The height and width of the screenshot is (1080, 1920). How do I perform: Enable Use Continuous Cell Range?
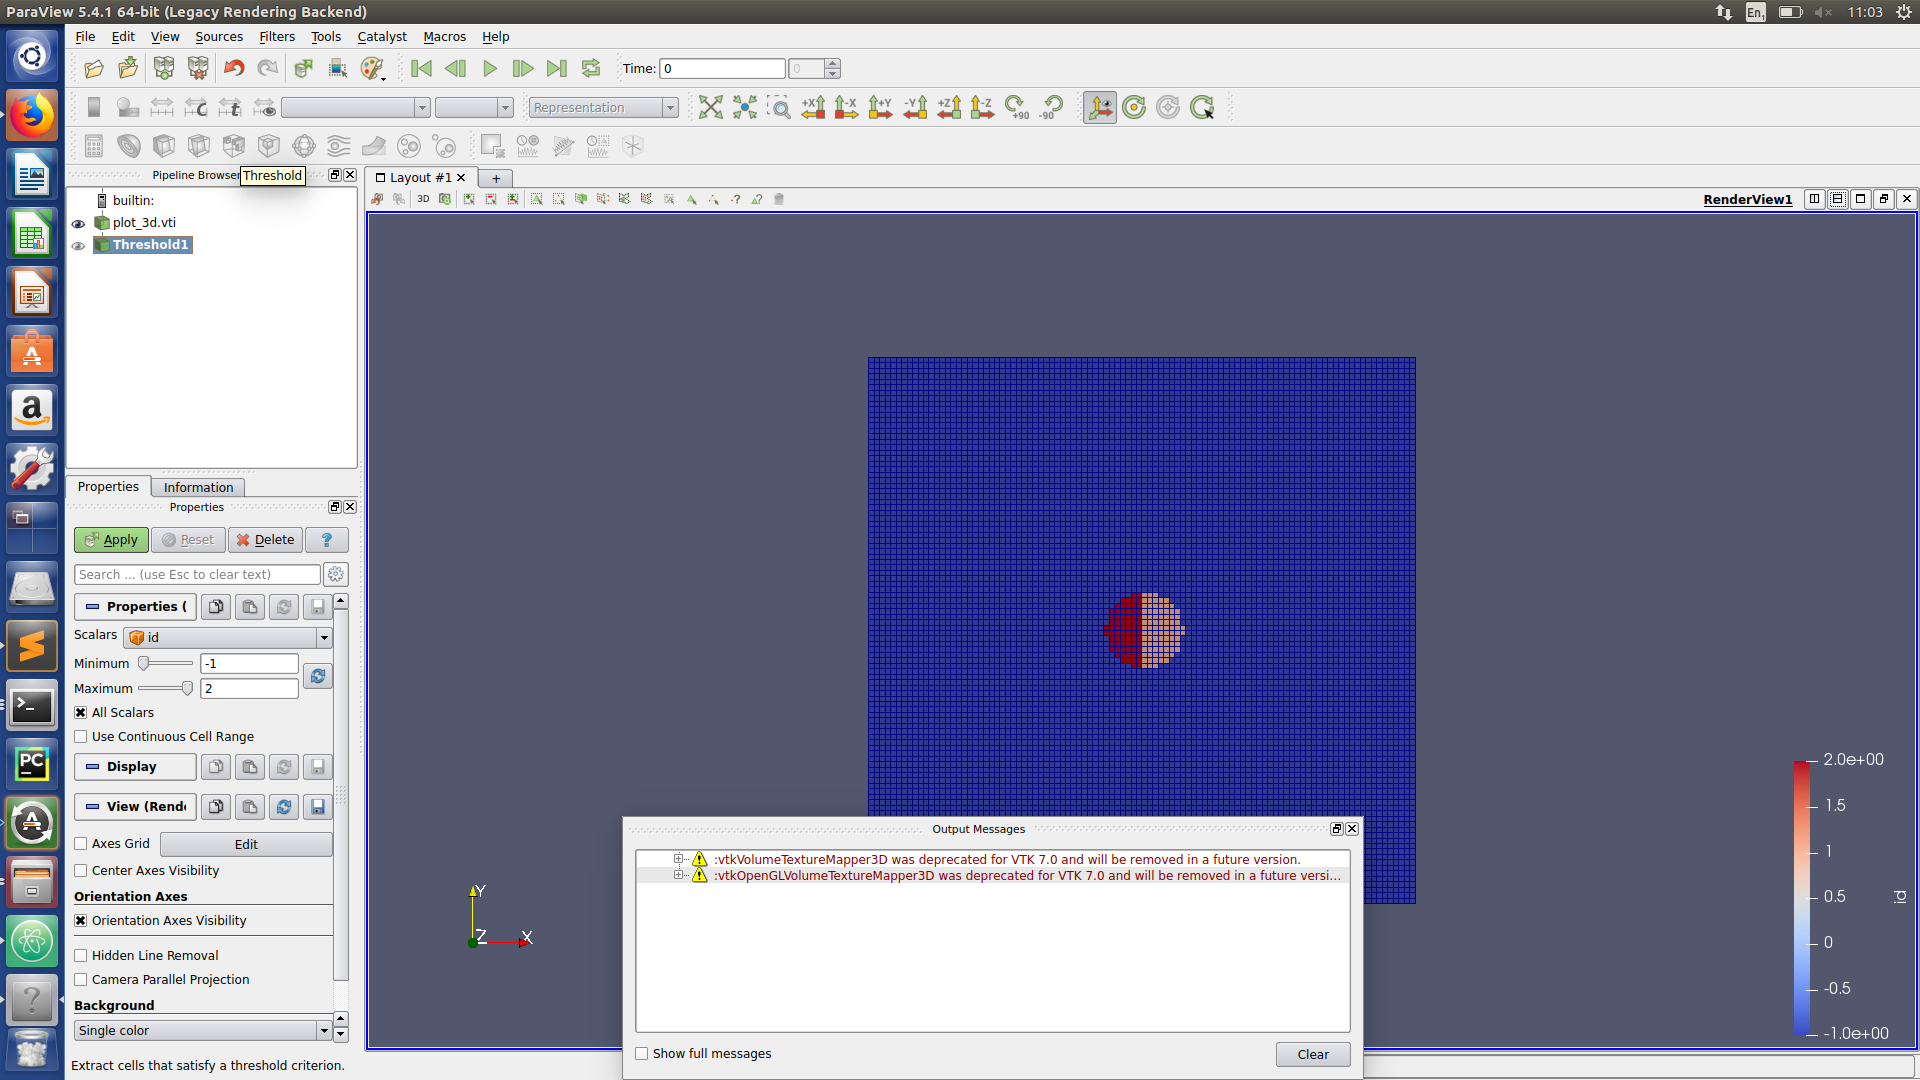click(81, 737)
